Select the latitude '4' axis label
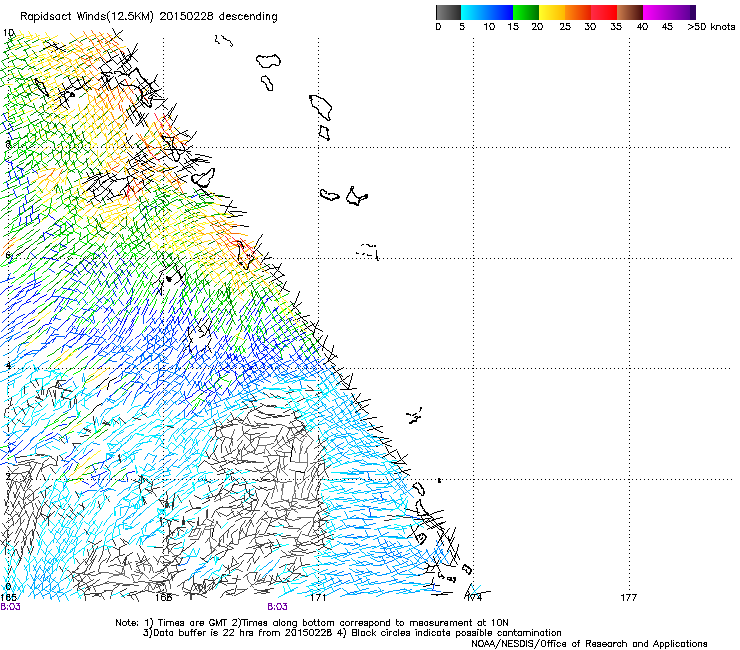 coord(8,366)
